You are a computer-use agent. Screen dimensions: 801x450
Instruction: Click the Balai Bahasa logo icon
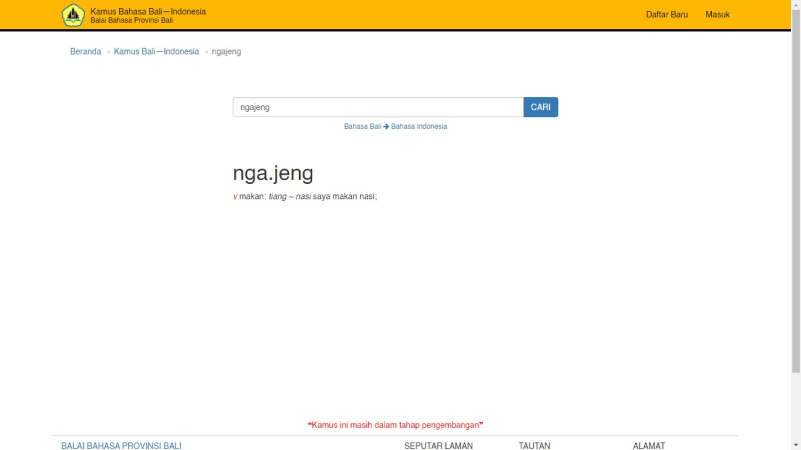tap(73, 15)
